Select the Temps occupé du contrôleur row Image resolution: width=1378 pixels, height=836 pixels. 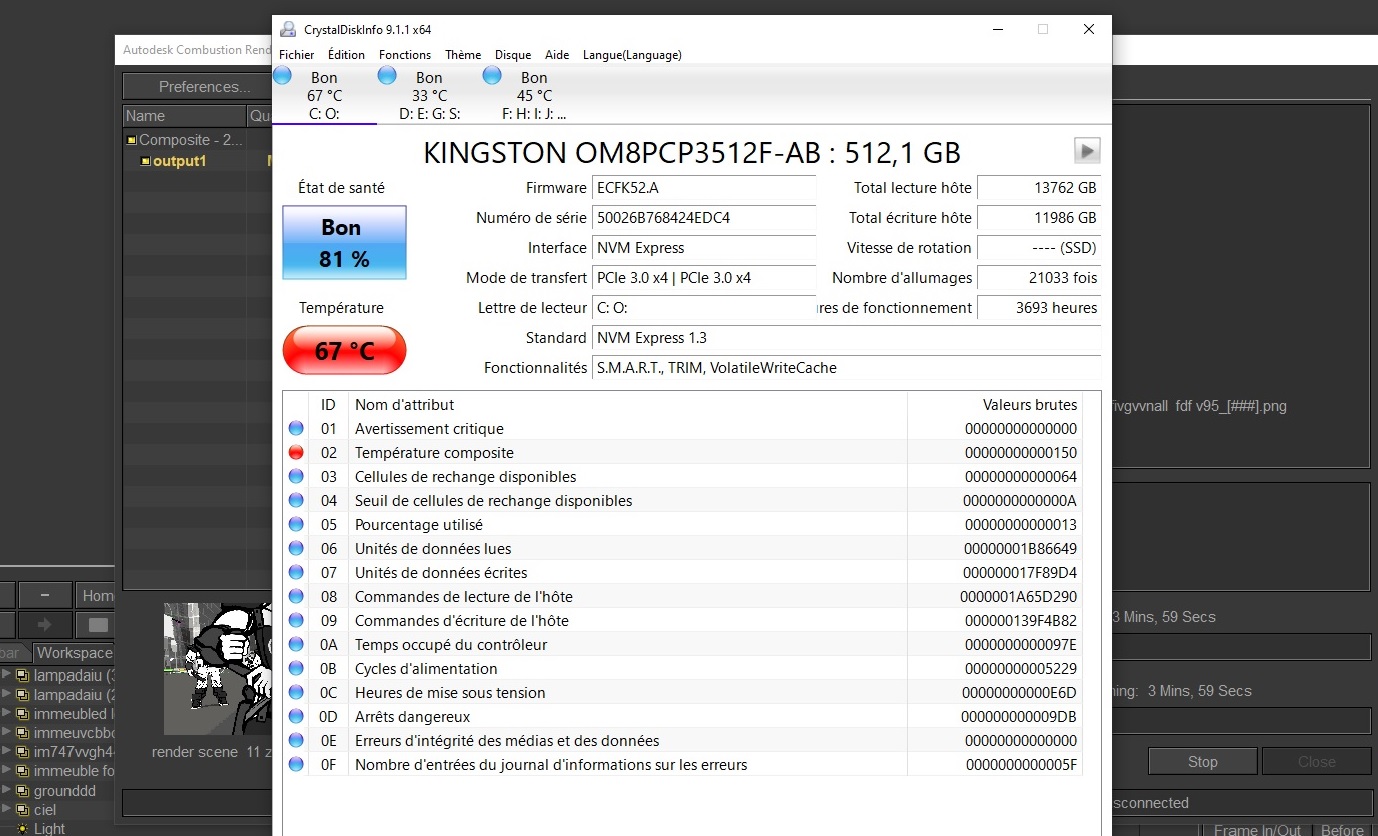tap(683, 644)
